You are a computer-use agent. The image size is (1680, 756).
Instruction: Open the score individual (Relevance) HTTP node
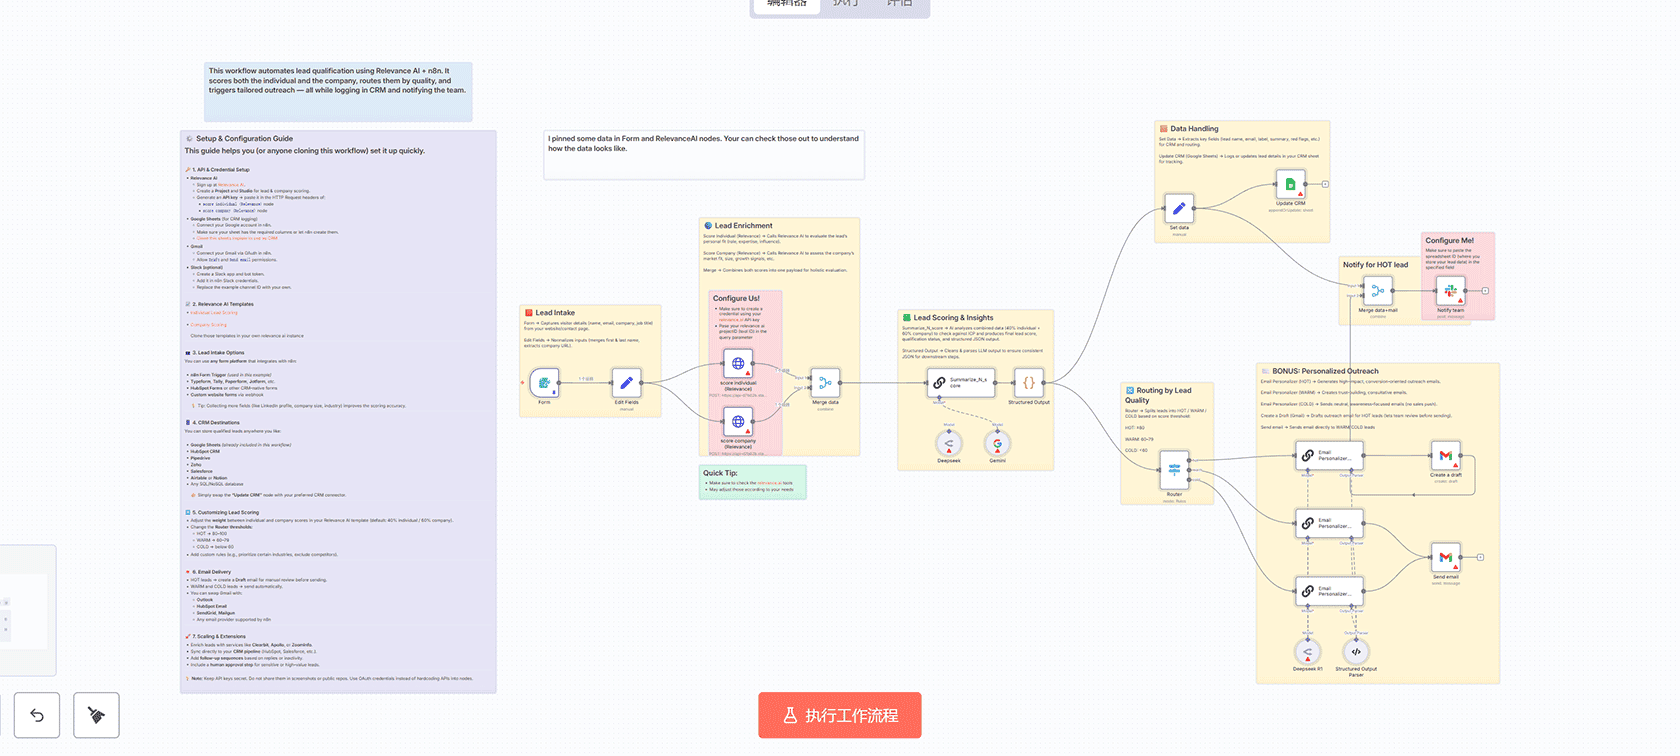(x=738, y=364)
